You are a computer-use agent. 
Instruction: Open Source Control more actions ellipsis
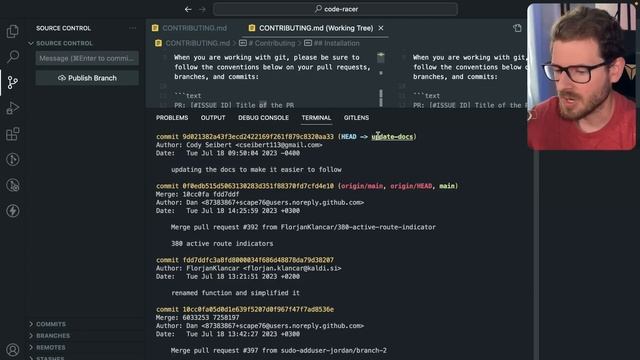click(132, 28)
